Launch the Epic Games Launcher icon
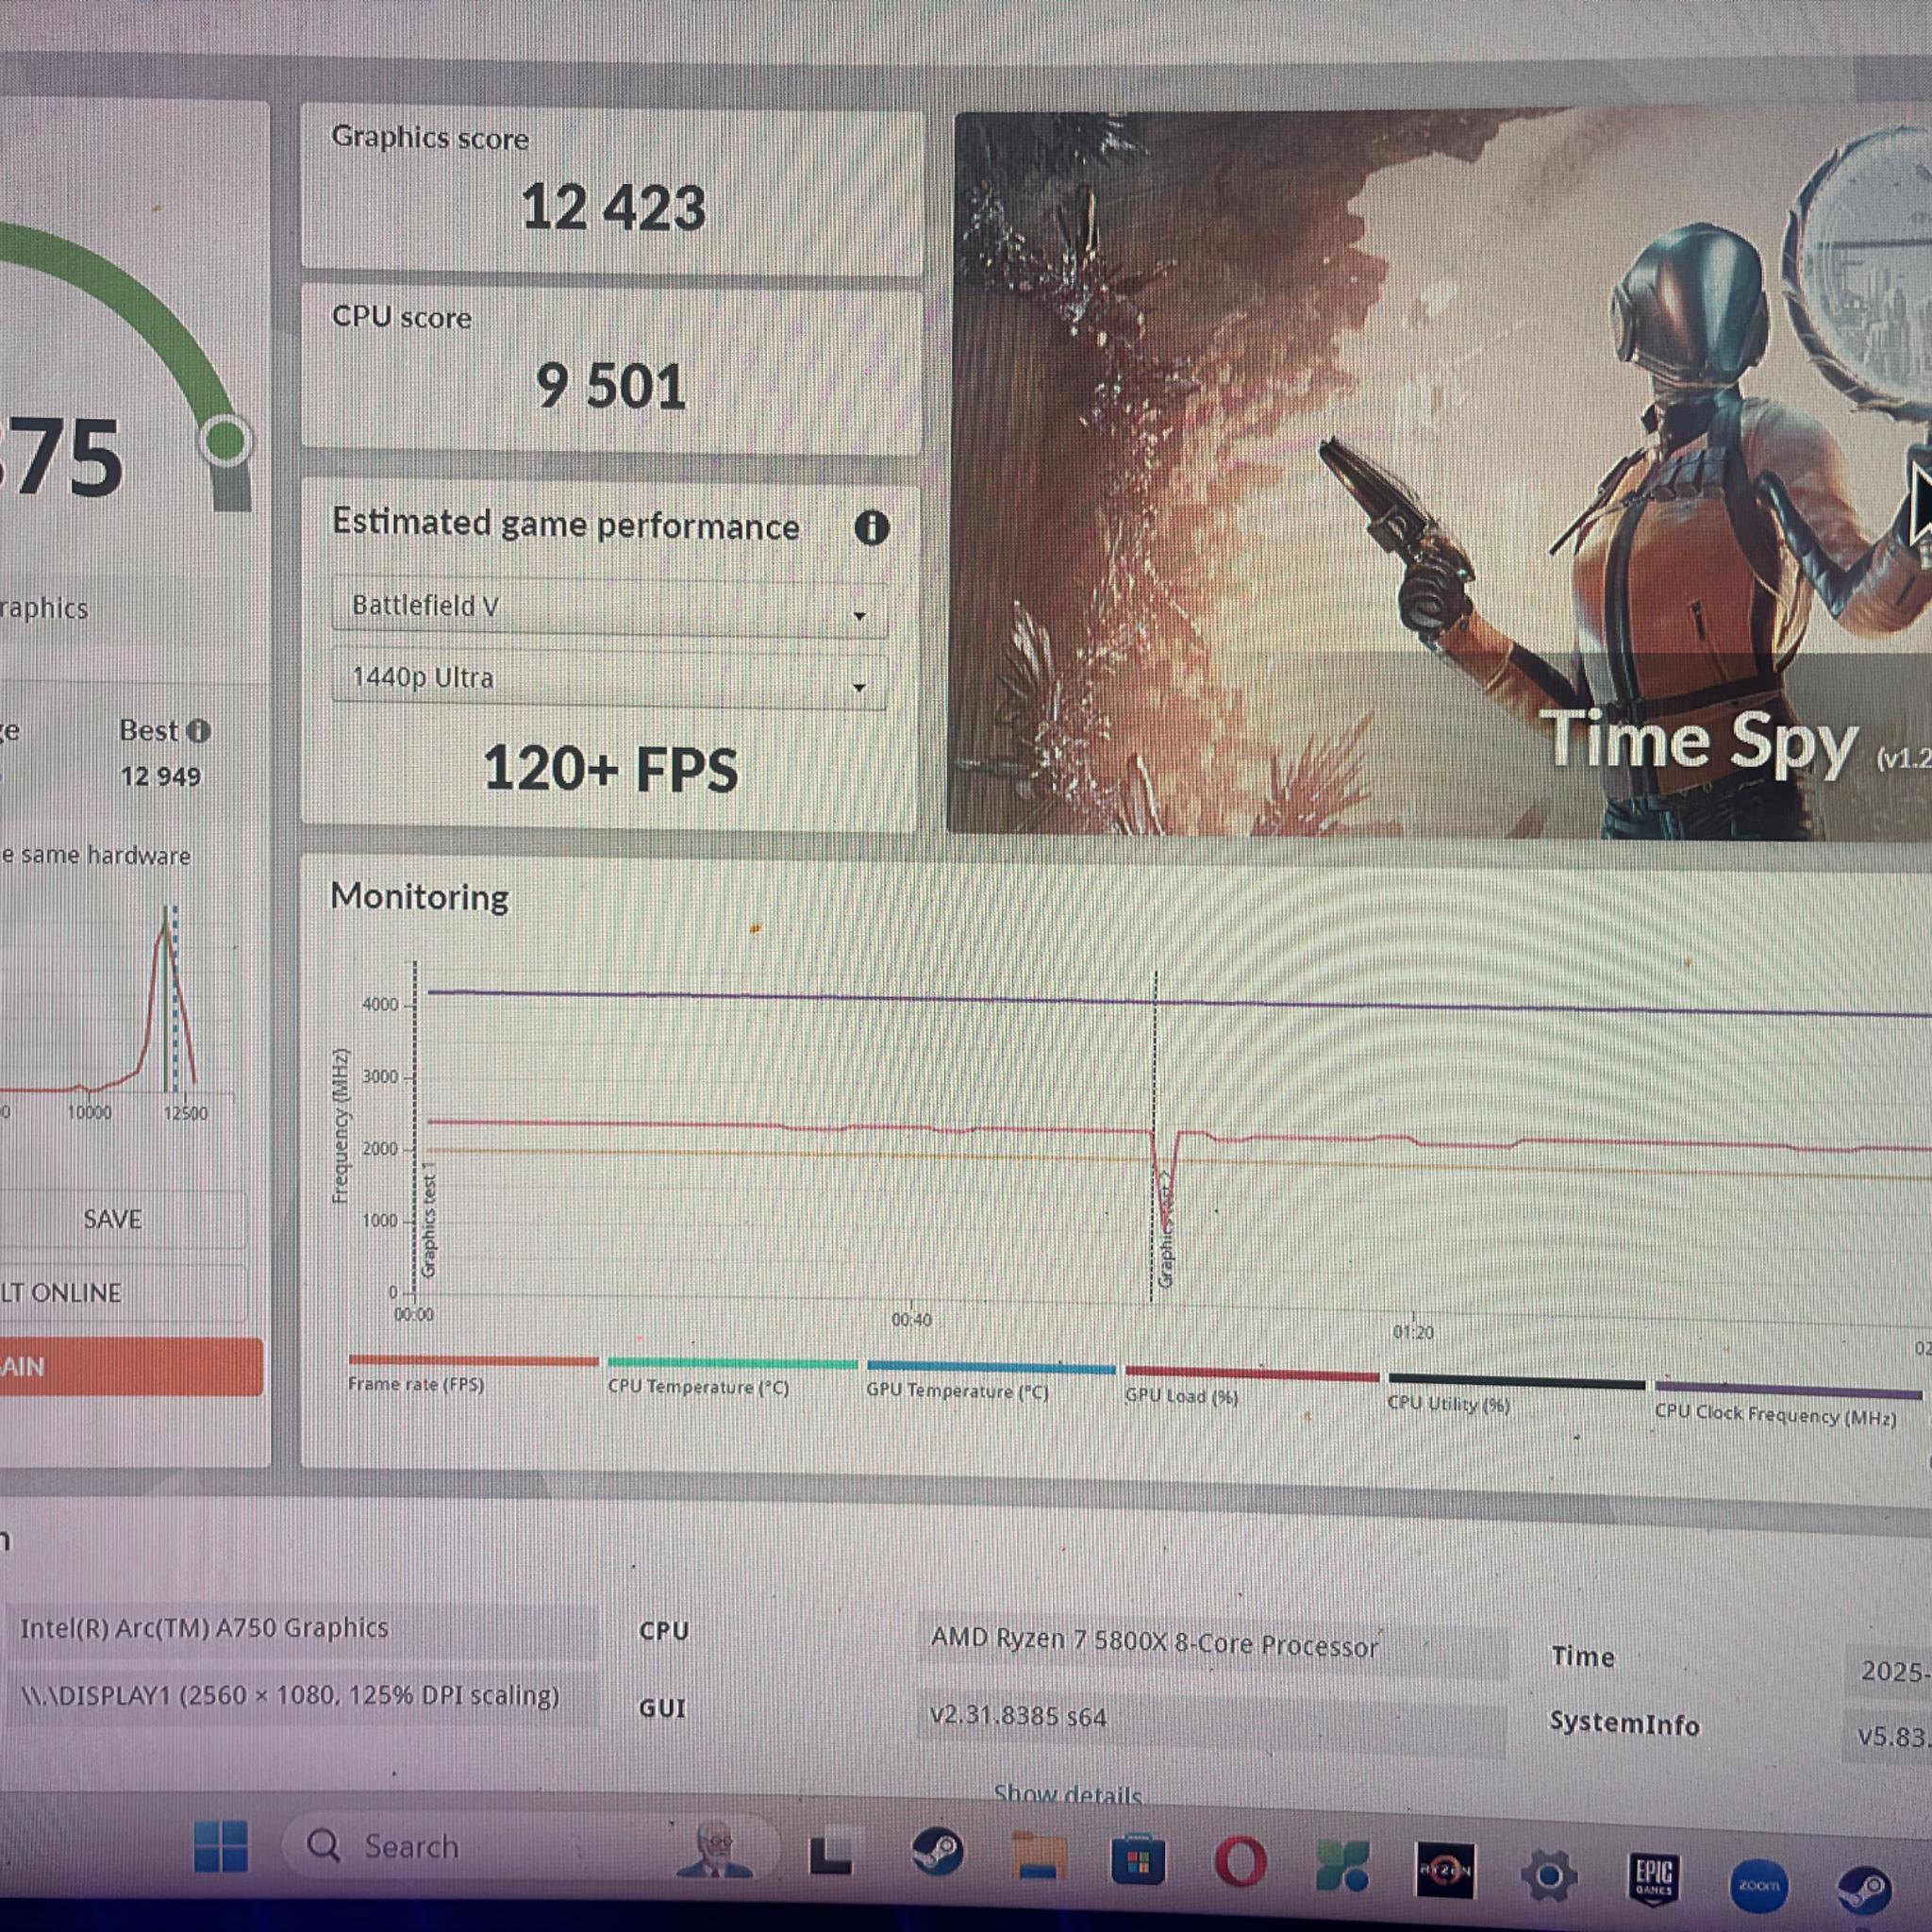The image size is (1932, 1932). (1654, 1879)
